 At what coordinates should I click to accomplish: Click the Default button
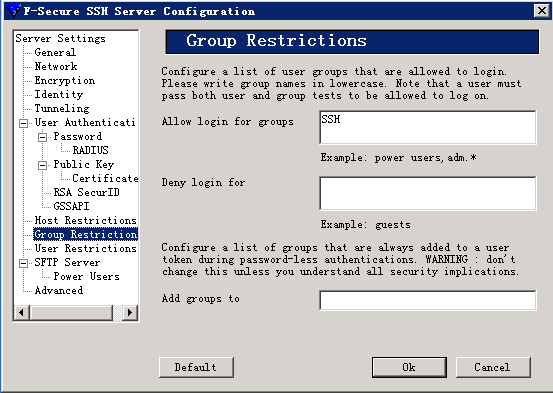[196, 367]
